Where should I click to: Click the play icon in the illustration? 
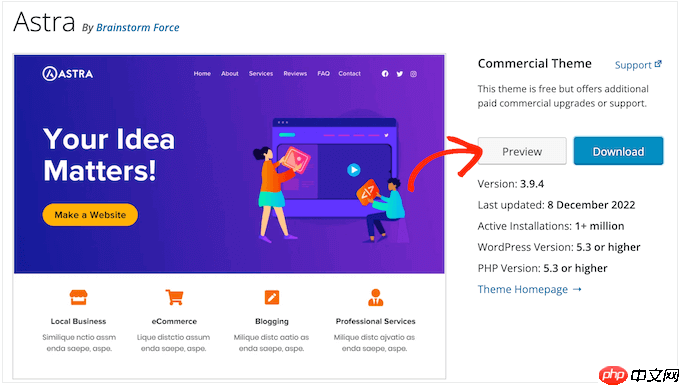[x=354, y=170]
